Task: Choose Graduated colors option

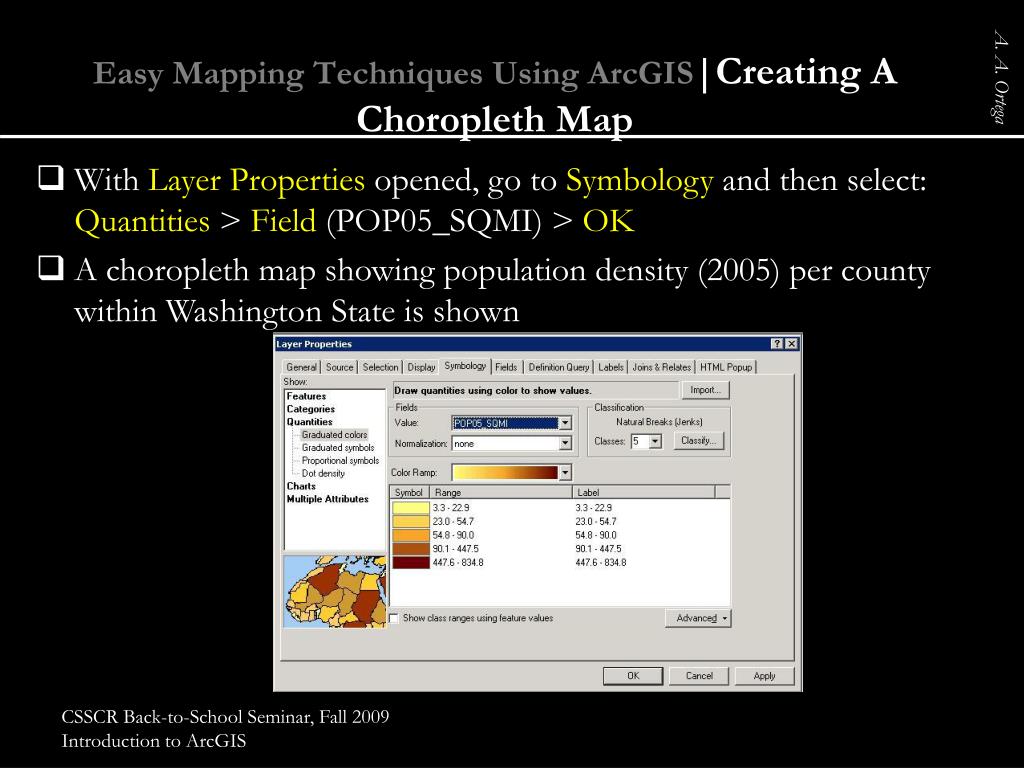Action: (334, 435)
